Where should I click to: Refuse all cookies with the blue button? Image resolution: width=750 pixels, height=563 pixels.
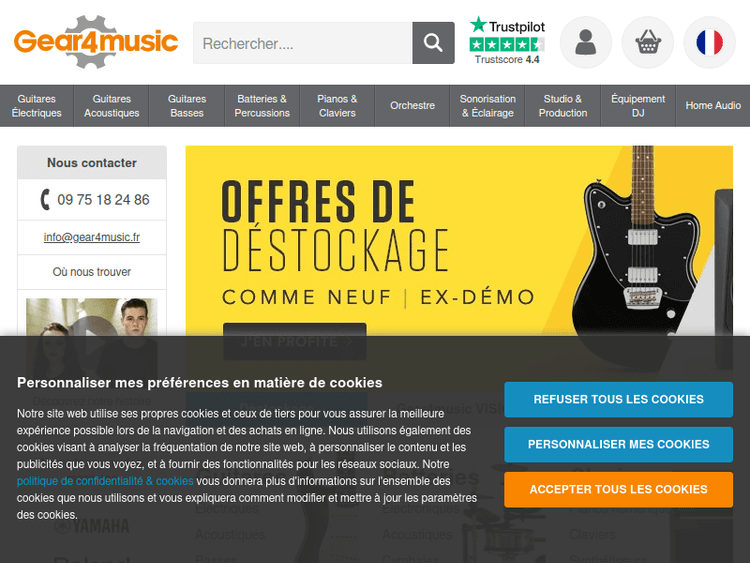tap(618, 399)
